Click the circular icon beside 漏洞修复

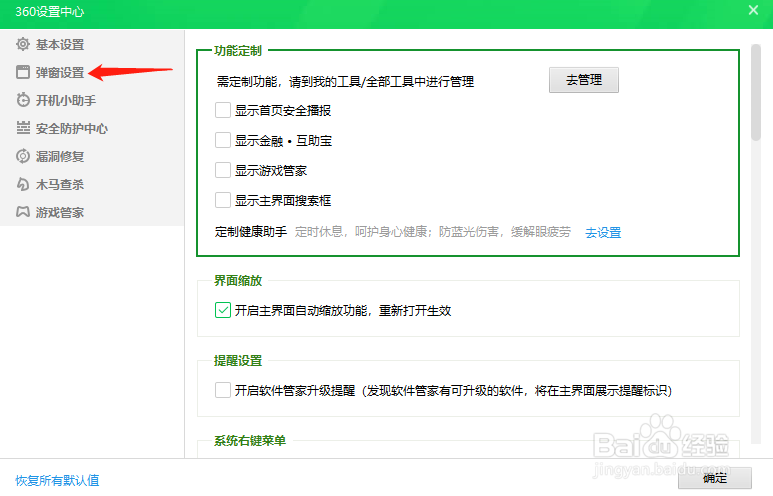point(23,156)
